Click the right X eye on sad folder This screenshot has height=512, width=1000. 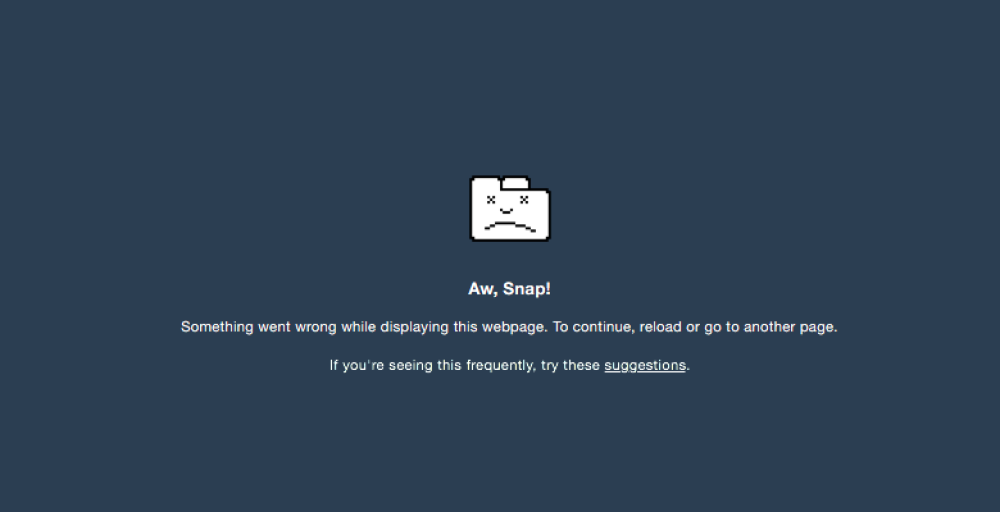click(524, 200)
